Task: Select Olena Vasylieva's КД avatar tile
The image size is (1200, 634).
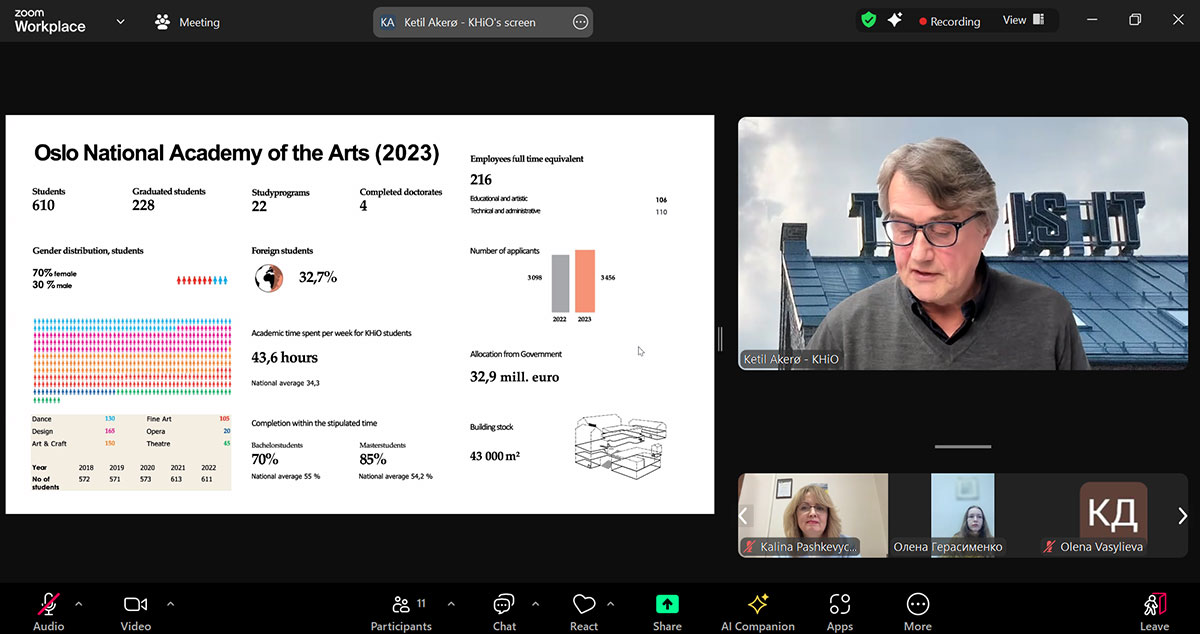Action: 1113,515
